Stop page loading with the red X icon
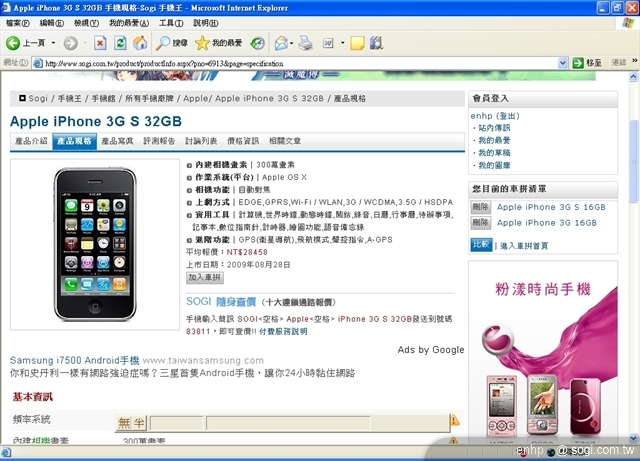Viewport: 640px width, 461px height. [100, 43]
